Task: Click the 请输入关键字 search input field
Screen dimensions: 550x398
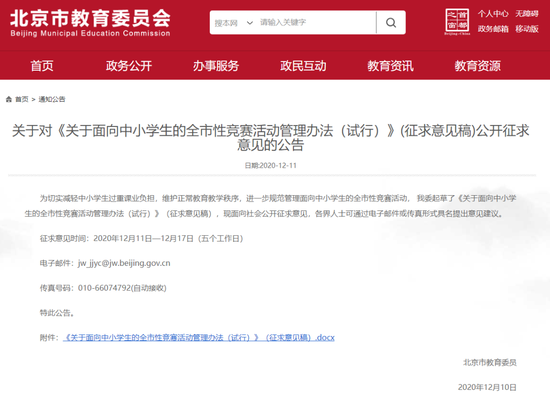Action: 316,22
